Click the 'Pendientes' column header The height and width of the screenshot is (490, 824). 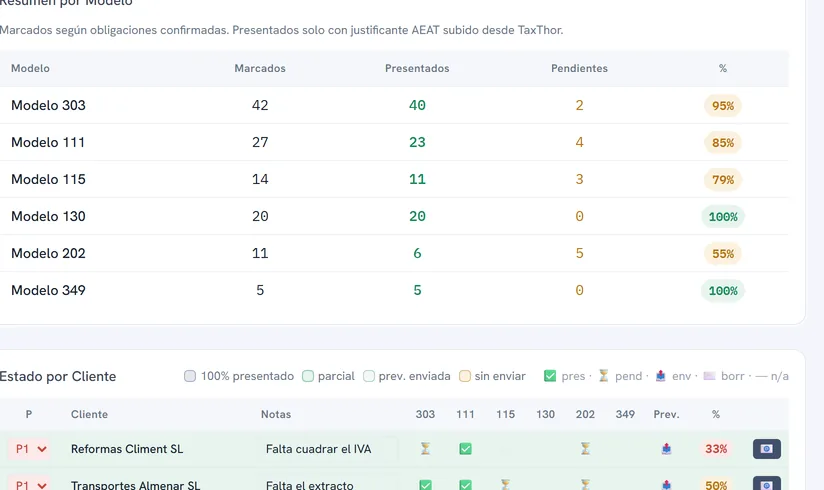(579, 68)
